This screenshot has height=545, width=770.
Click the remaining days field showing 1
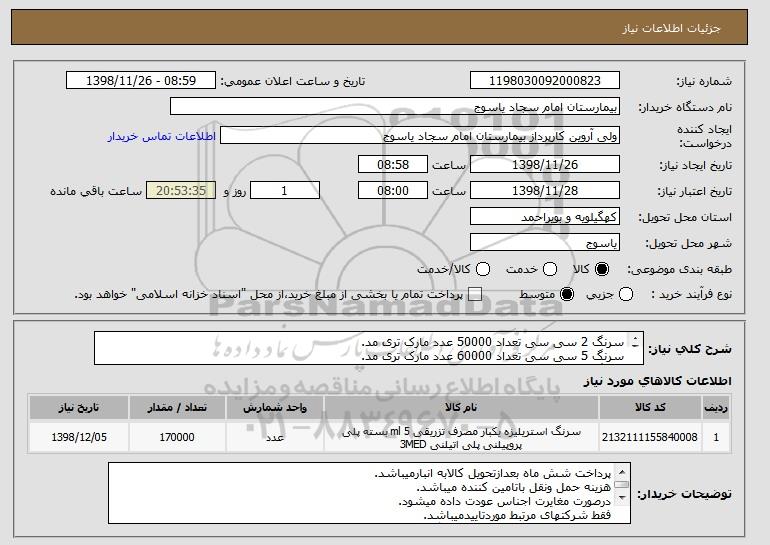(x=285, y=191)
